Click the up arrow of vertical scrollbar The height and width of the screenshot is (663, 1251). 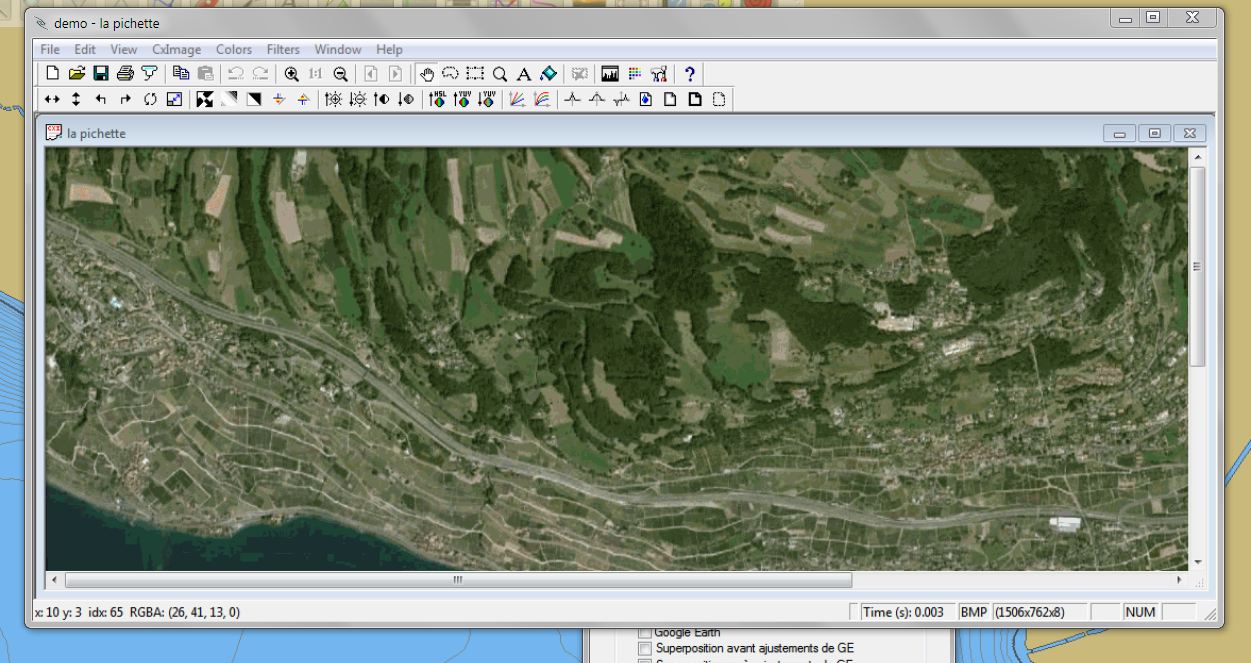pos(1198,157)
